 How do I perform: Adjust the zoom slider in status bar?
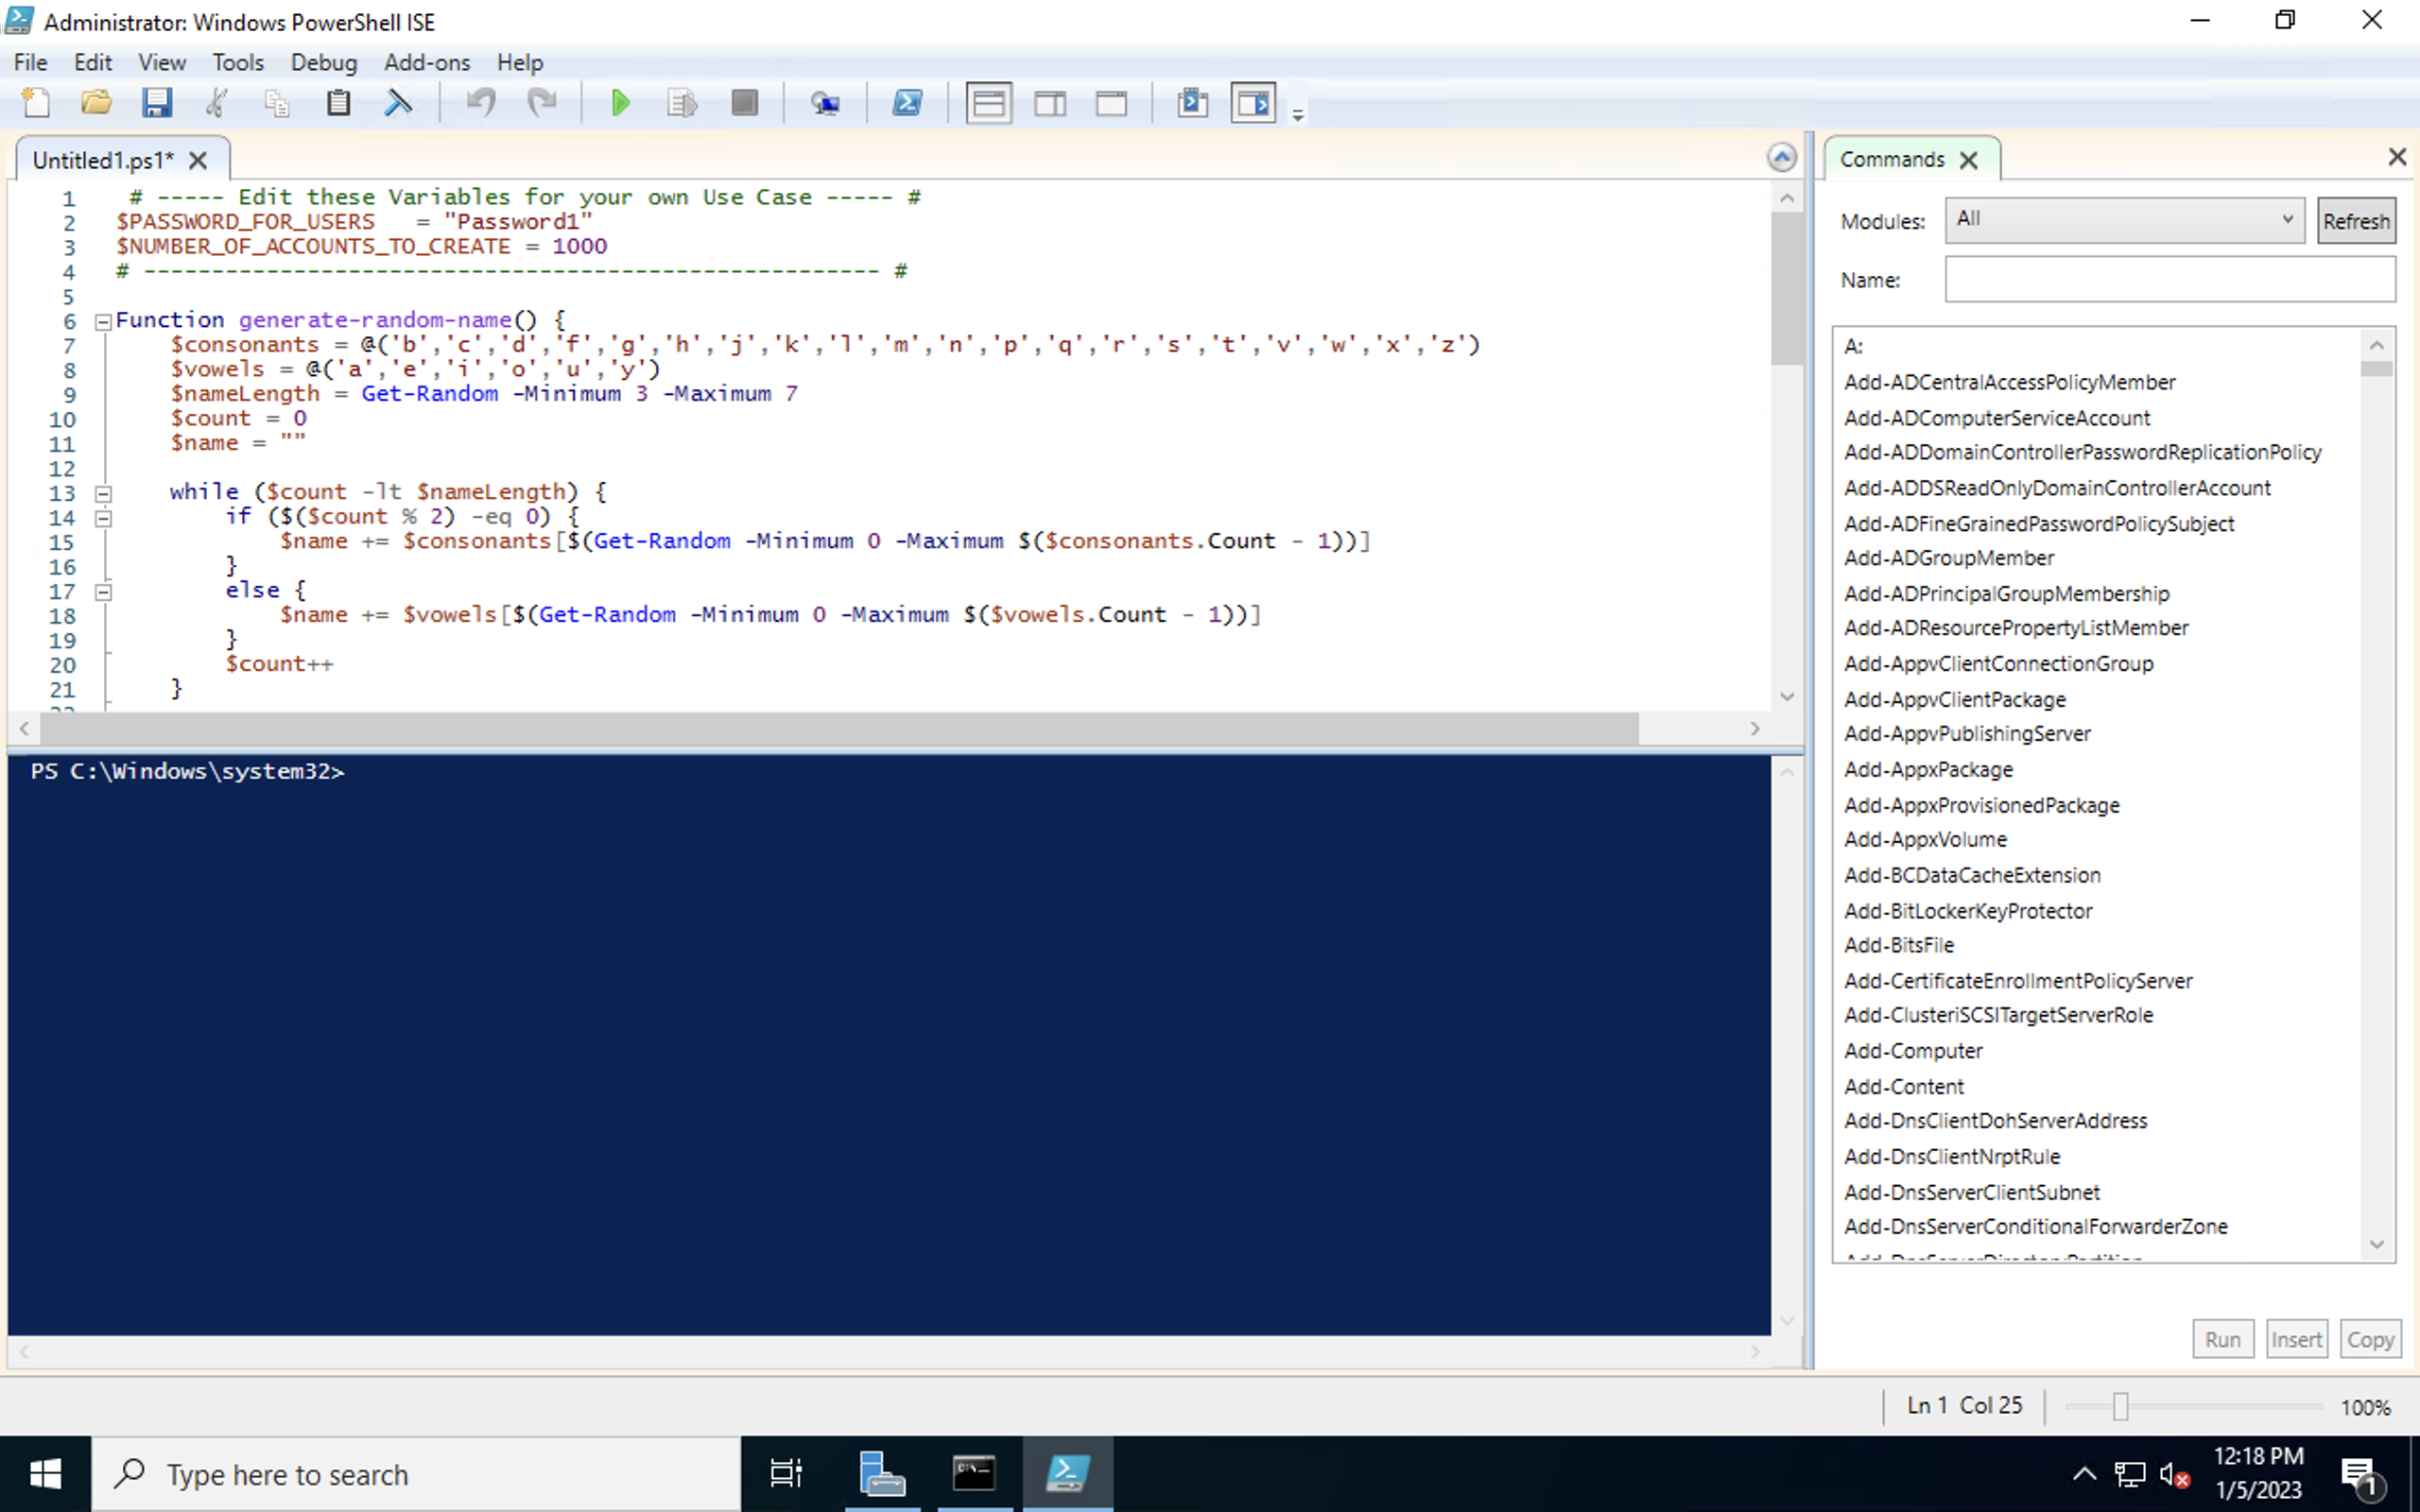tap(2120, 1407)
